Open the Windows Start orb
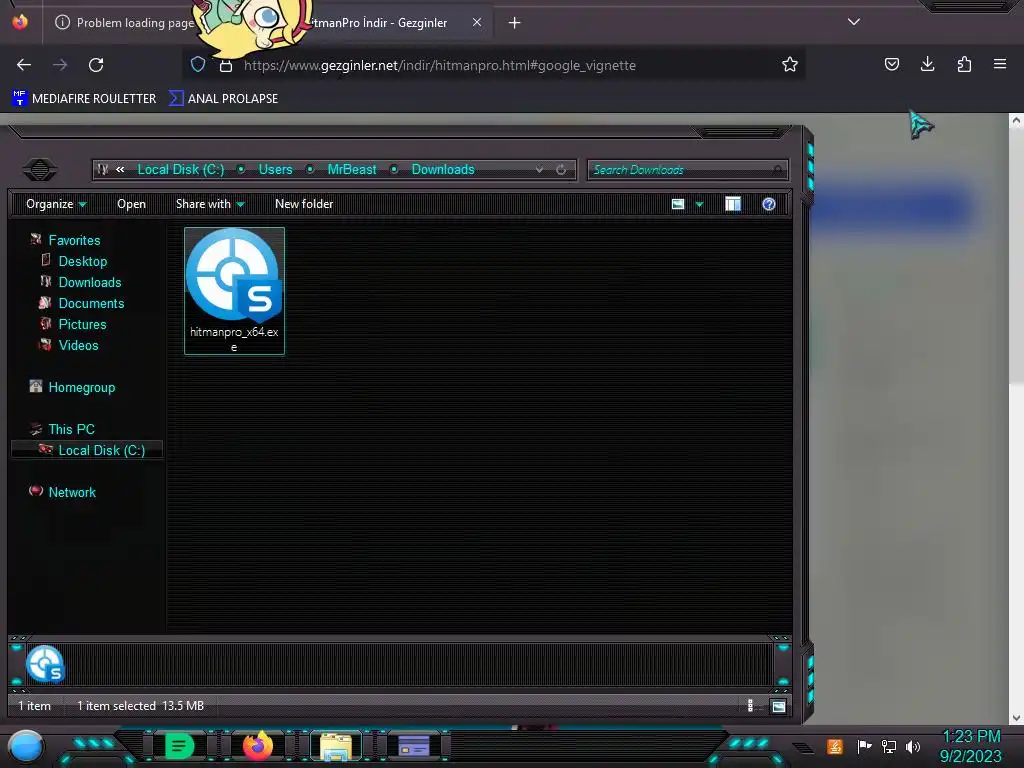1024x768 pixels. (25, 748)
